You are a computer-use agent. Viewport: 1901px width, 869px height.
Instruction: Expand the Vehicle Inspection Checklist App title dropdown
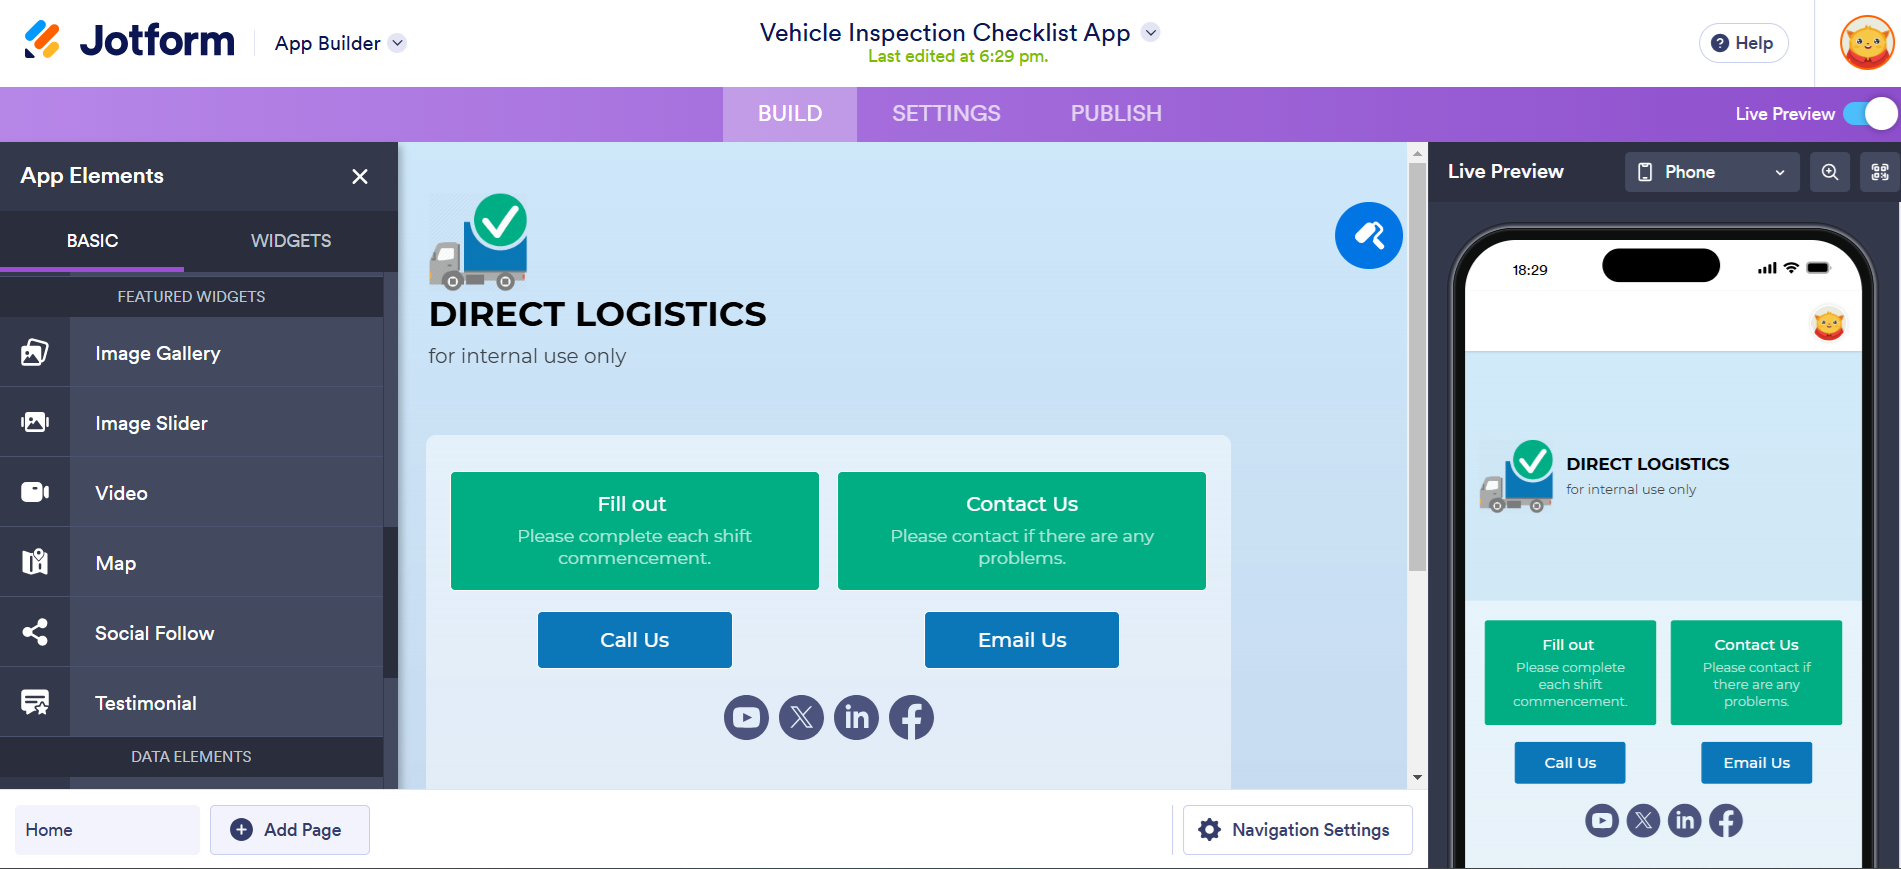tap(1150, 33)
